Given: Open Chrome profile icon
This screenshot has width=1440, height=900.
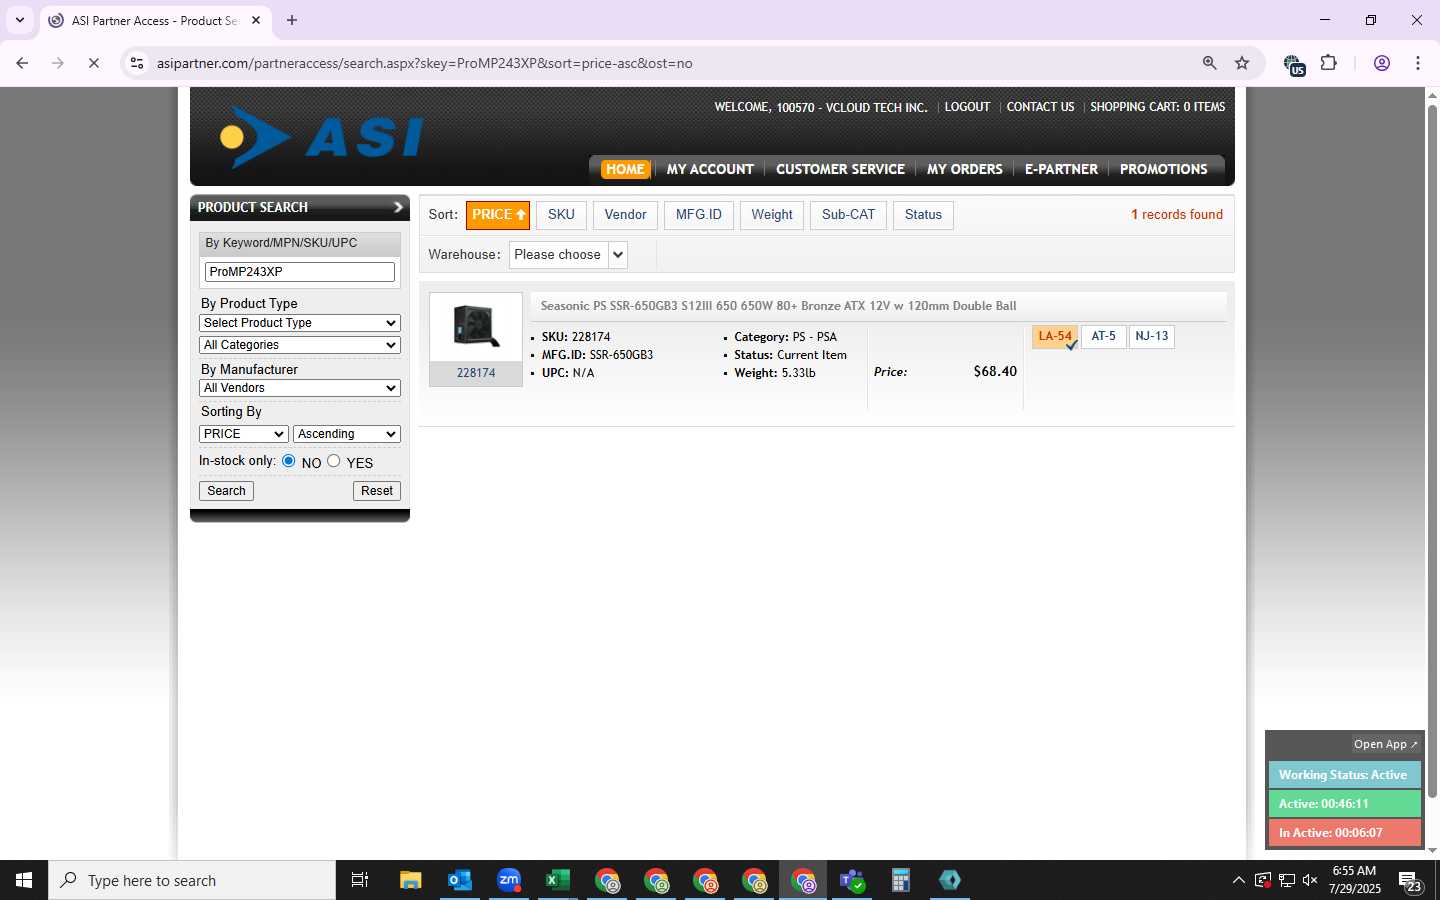Looking at the screenshot, I should (1382, 63).
